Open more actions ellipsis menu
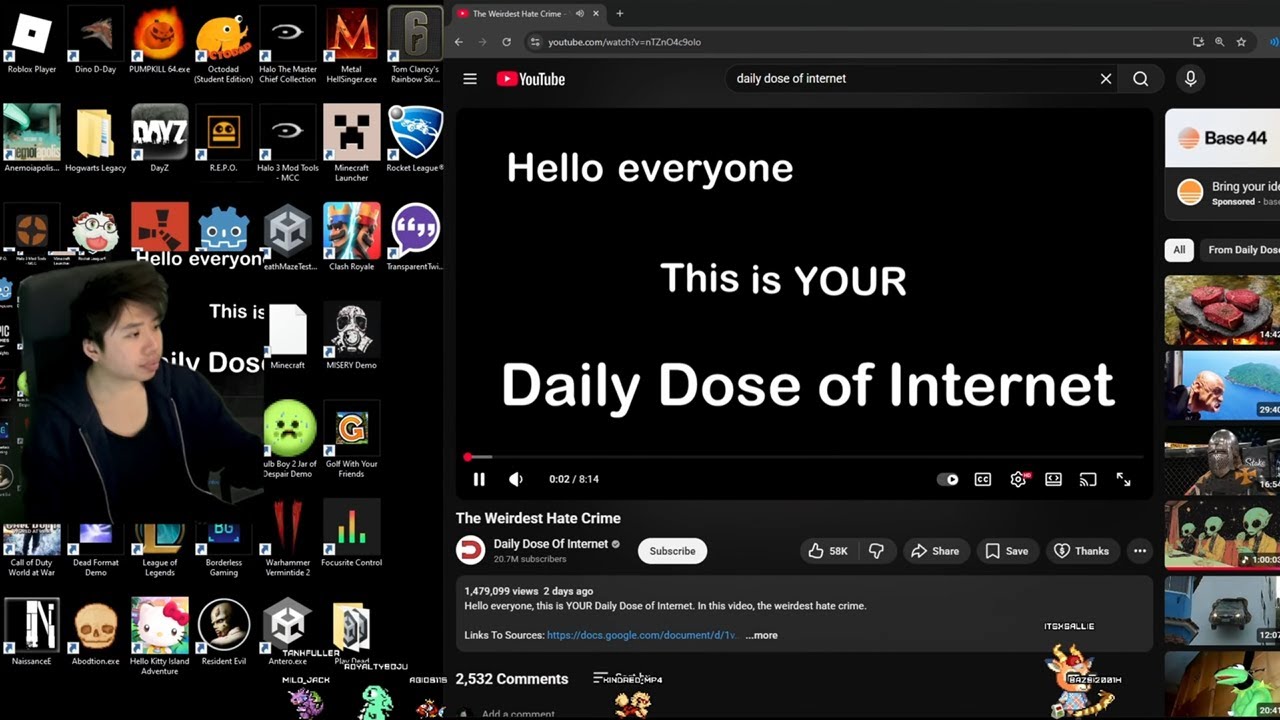The height and width of the screenshot is (720, 1280). [x=1139, y=551]
